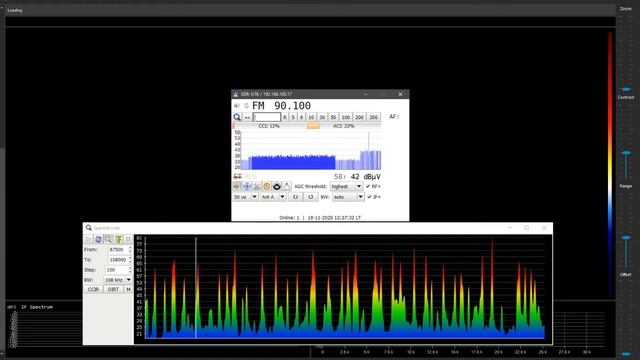Click the From frequency field 87500

[x=118, y=249]
